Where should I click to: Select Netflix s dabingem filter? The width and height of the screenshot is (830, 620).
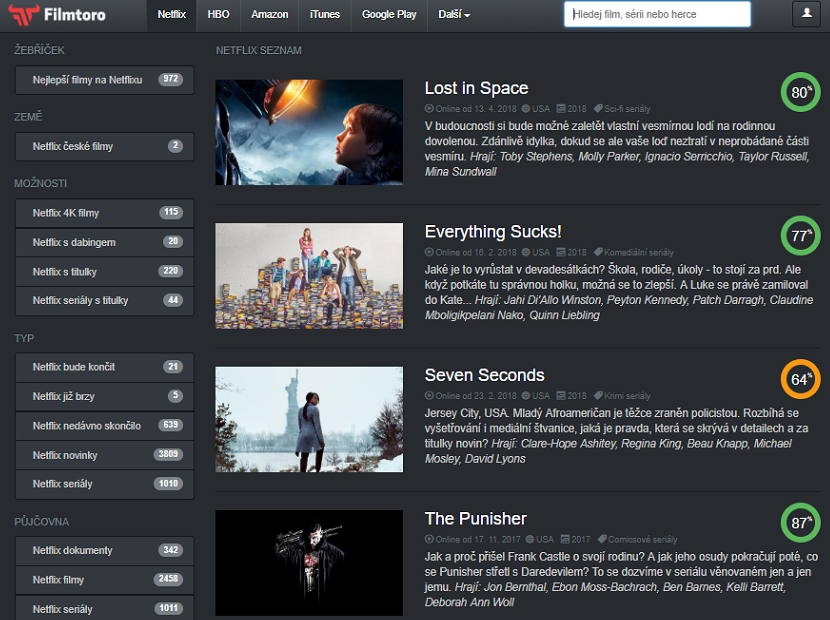pos(104,242)
